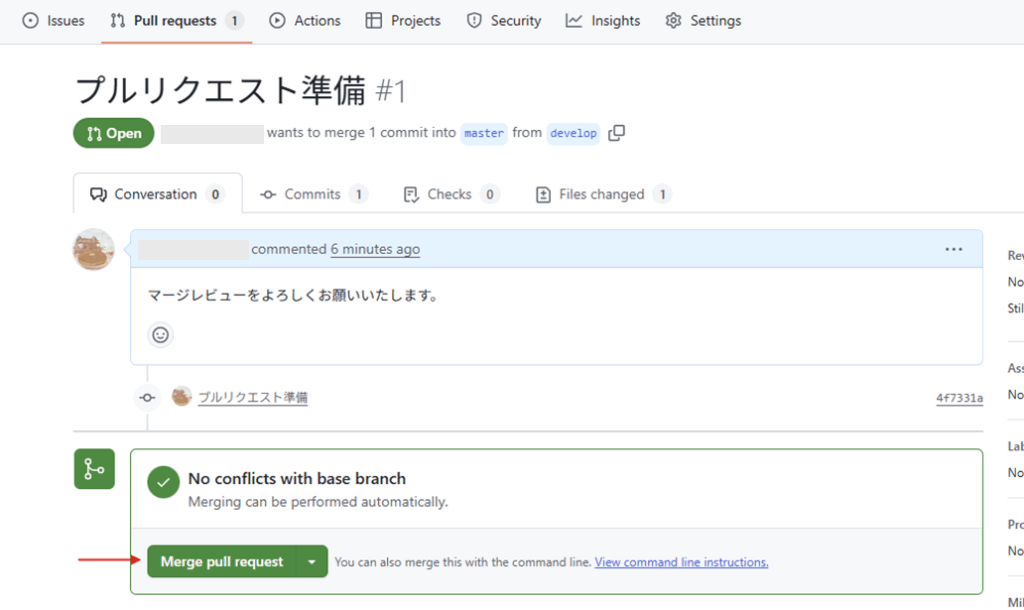Click the small commit author avatar
The image size is (1024, 610).
[181, 397]
